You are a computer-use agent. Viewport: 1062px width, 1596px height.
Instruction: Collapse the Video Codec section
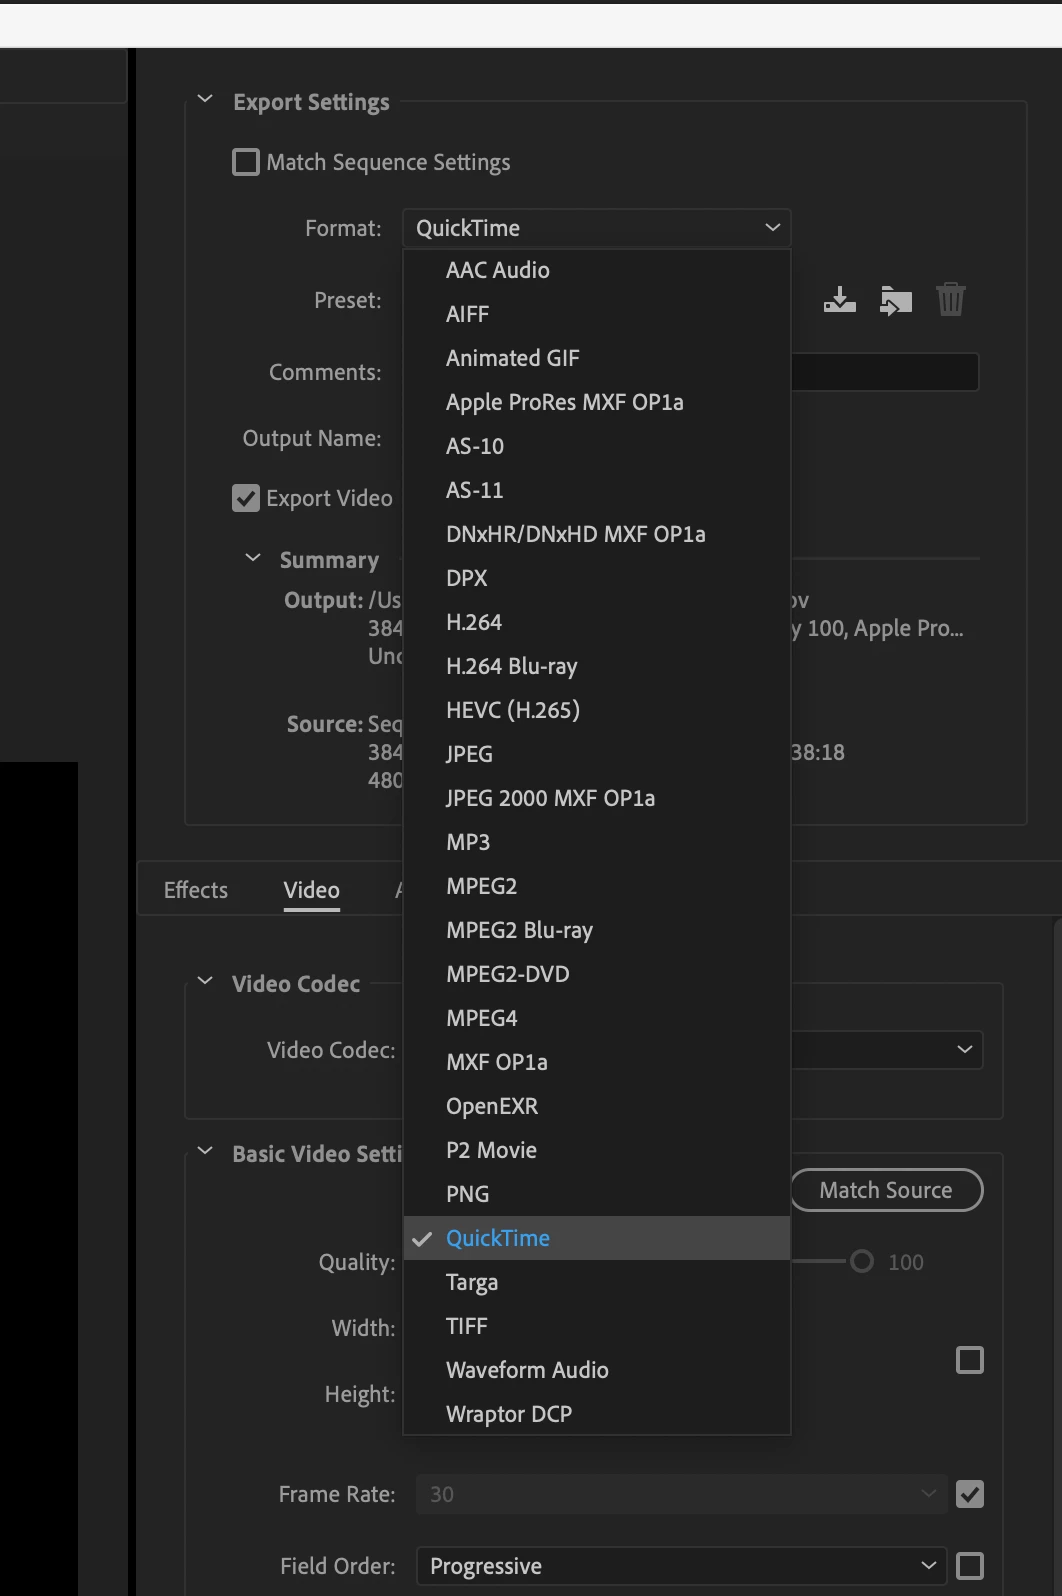tap(205, 982)
